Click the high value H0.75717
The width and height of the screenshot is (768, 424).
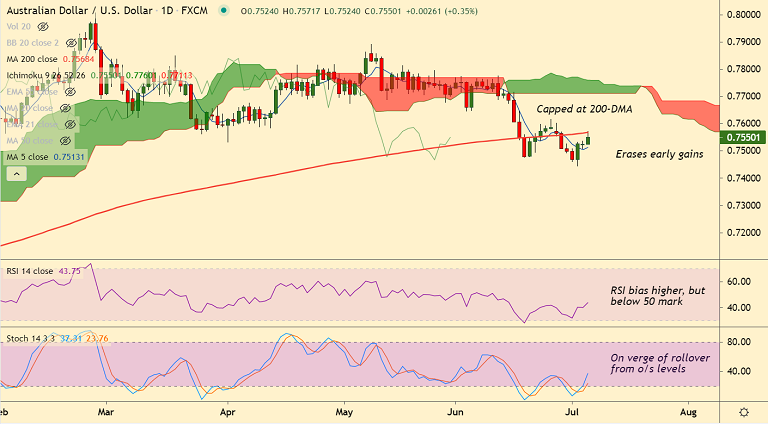[x=301, y=11]
